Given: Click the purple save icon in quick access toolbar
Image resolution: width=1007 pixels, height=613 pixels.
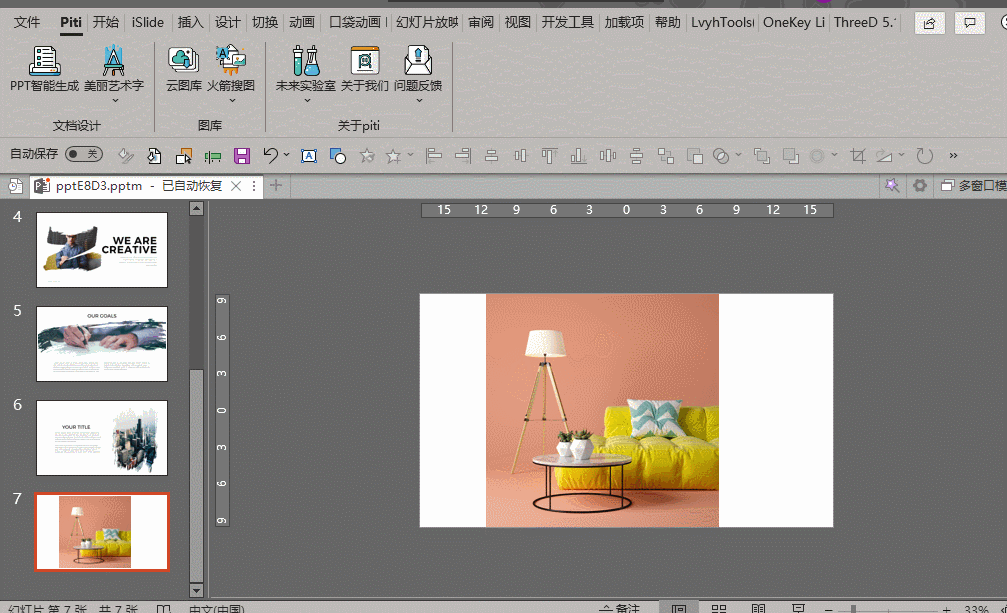Looking at the screenshot, I should [241, 155].
